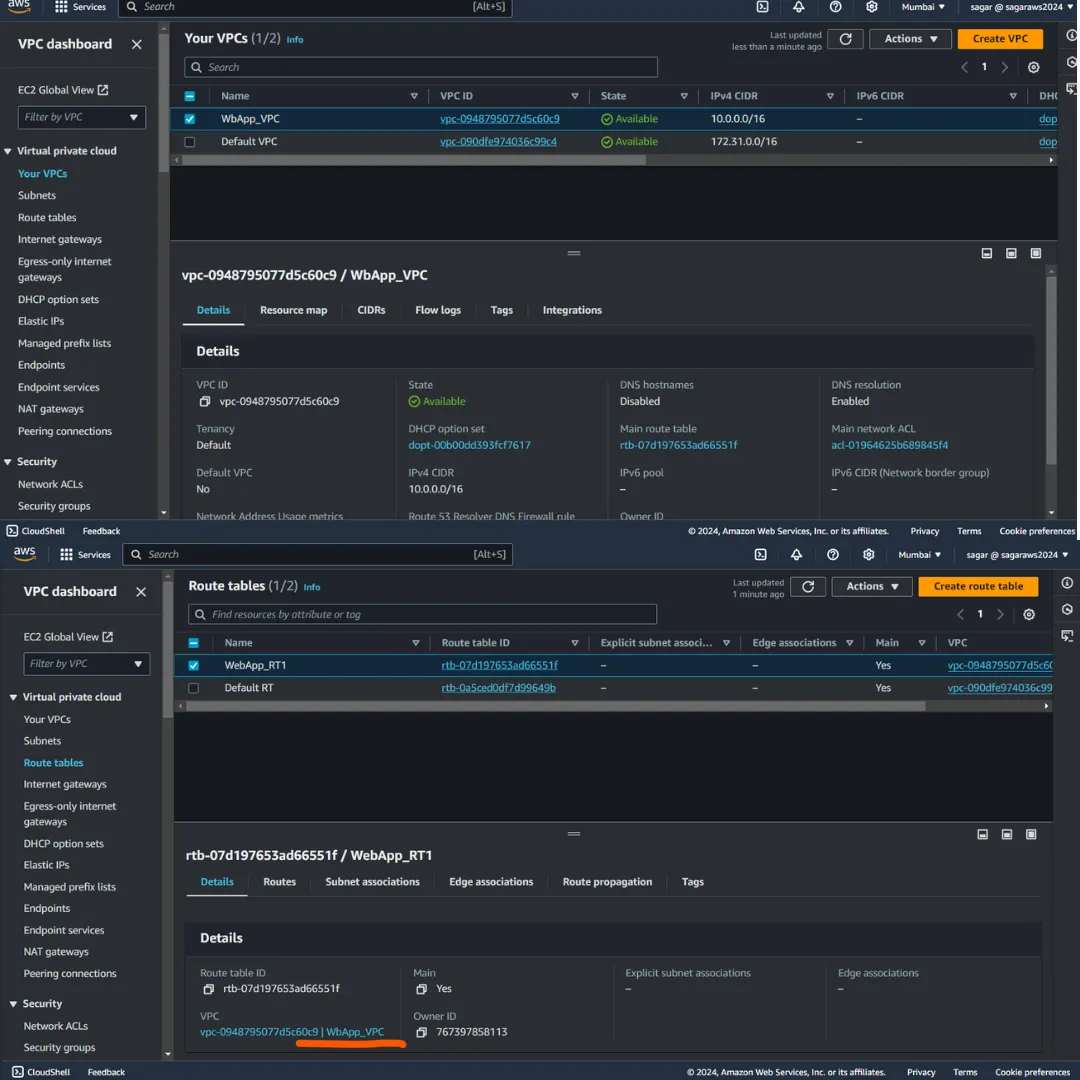Open settings gear in the upper console header
Viewport: 1080px width, 1080px height.
pos(871,7)
